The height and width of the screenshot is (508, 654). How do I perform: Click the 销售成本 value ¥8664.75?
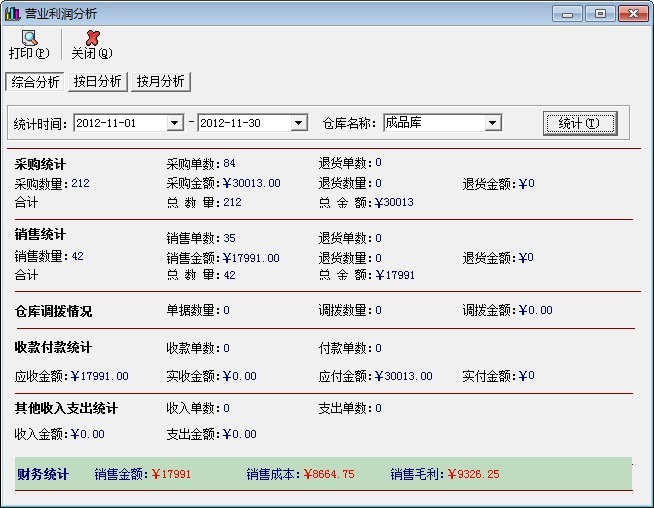tap(328, 474)
